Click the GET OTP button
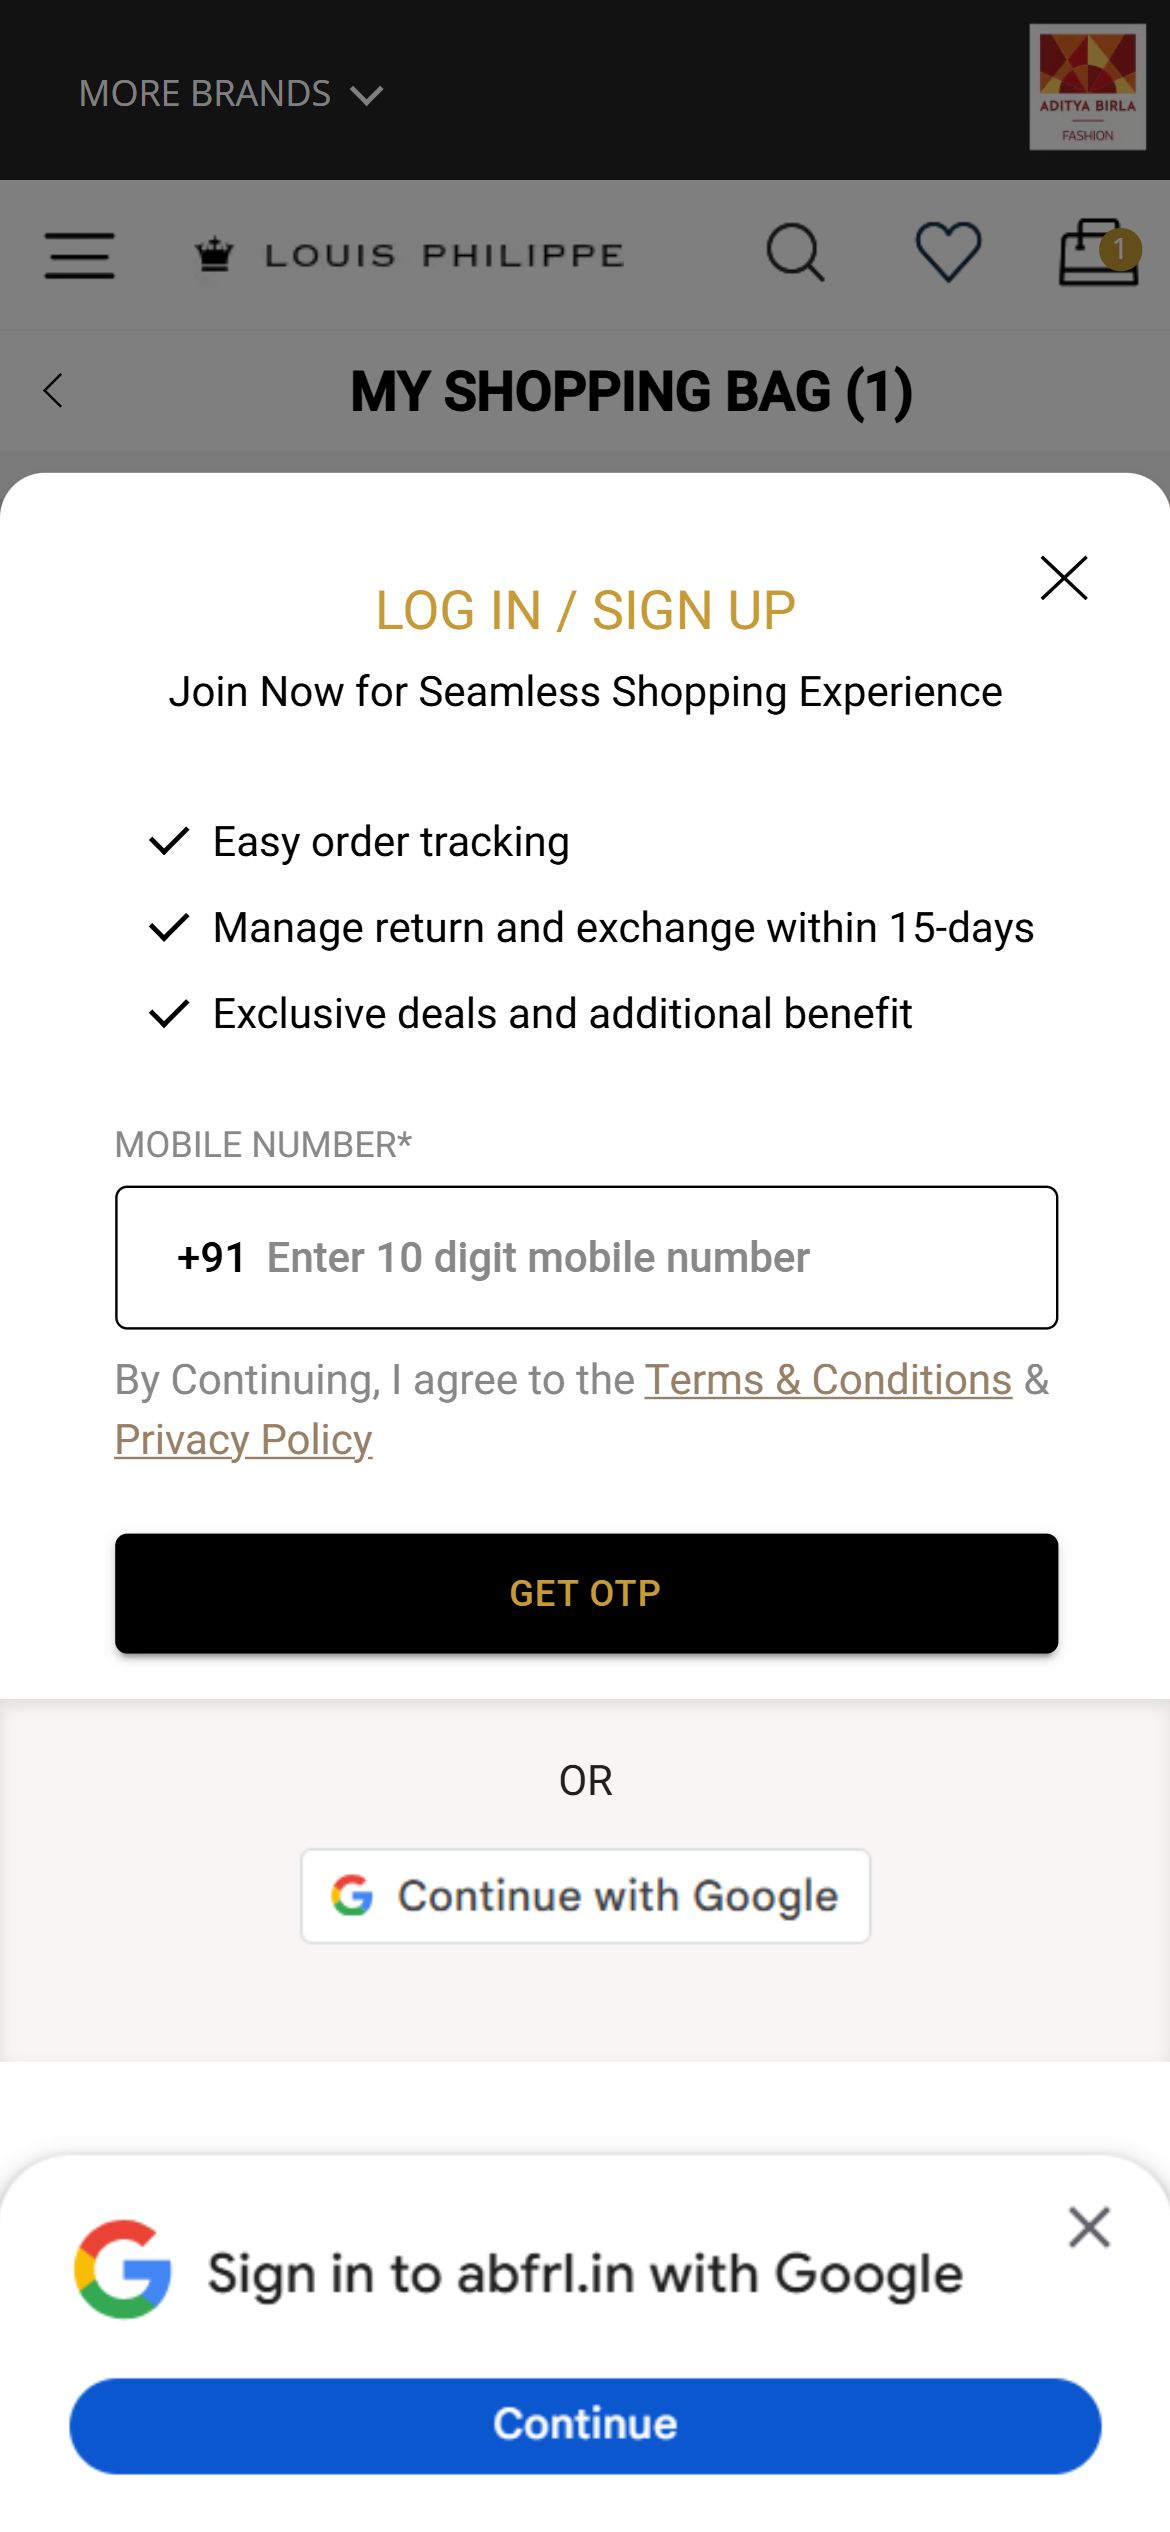The image size is (1170, 2532). (x=586, y=1593)
